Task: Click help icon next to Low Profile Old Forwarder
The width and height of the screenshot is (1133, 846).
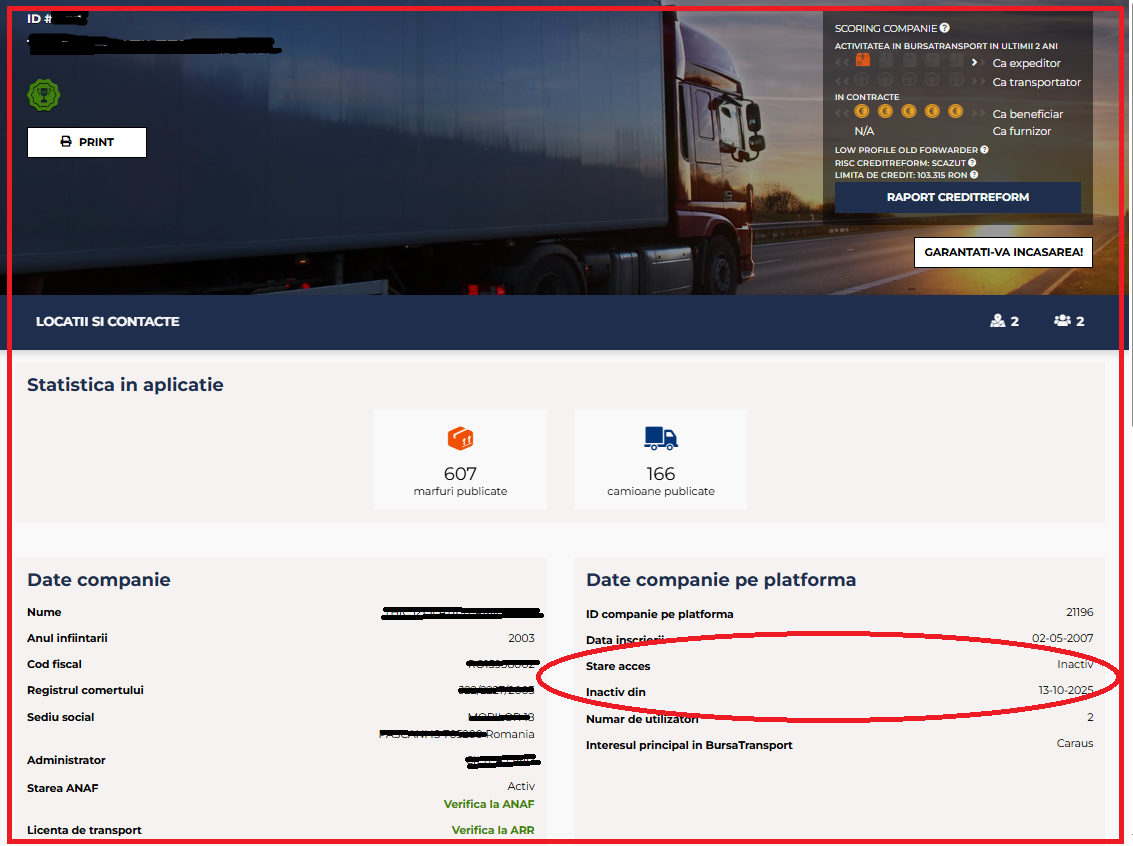Action: pos(985,150)
